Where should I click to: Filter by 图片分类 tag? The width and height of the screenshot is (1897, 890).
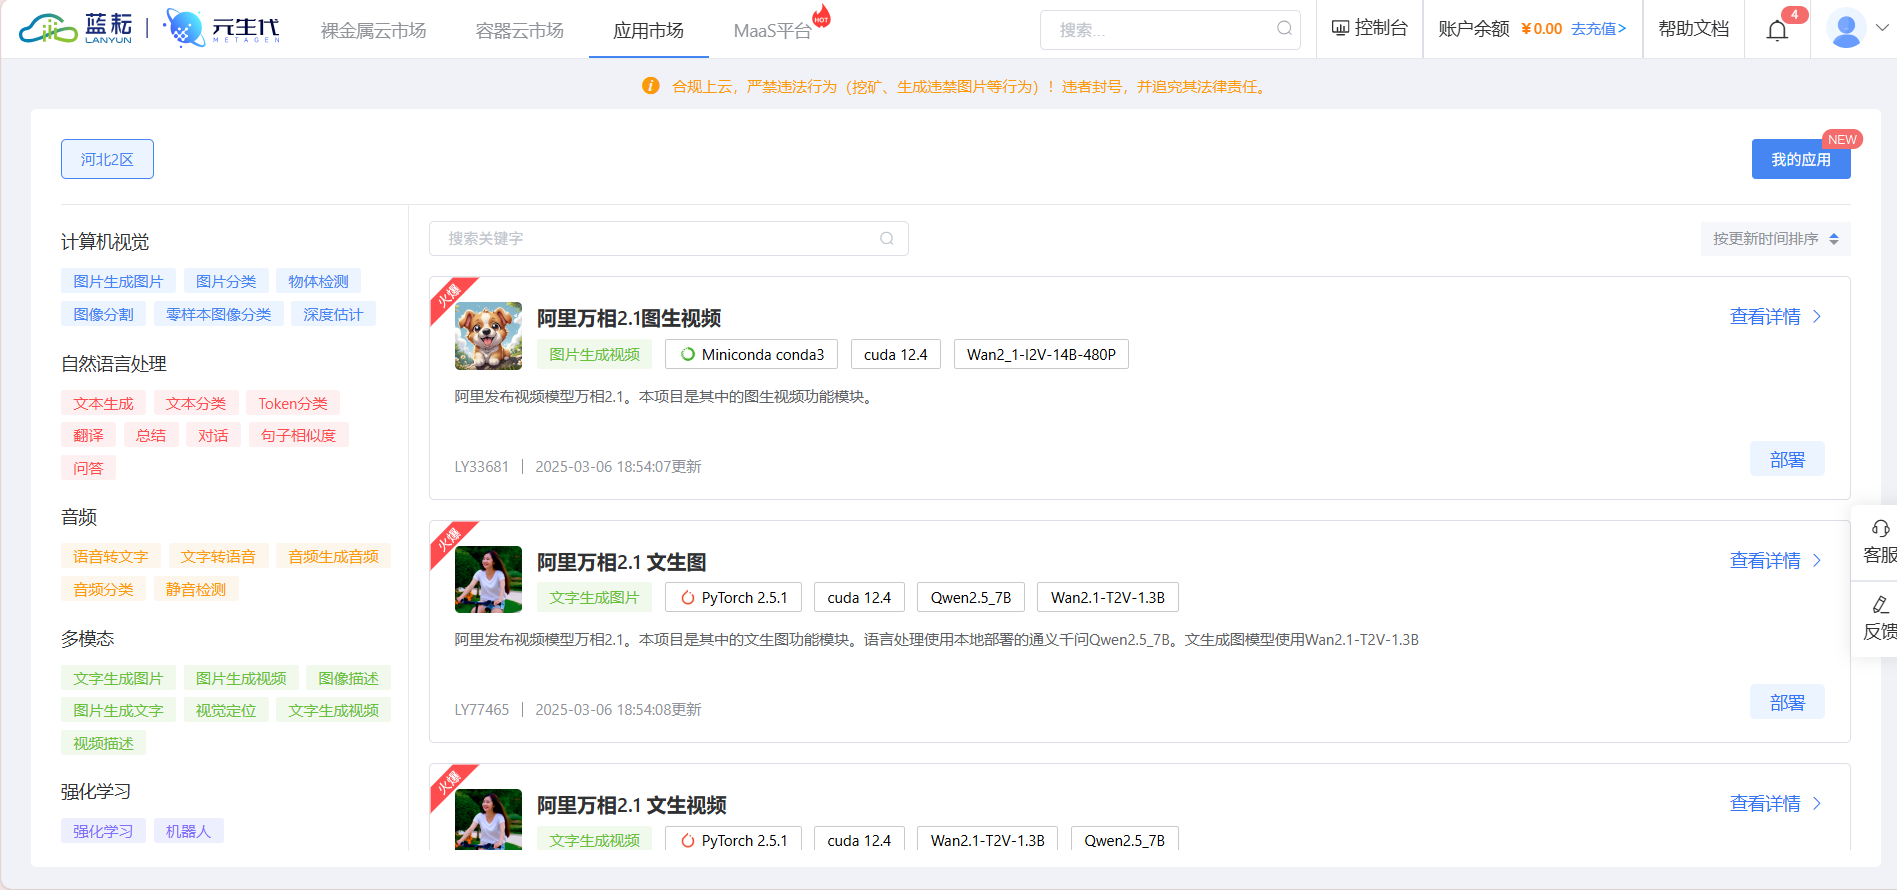pos(226,282)
